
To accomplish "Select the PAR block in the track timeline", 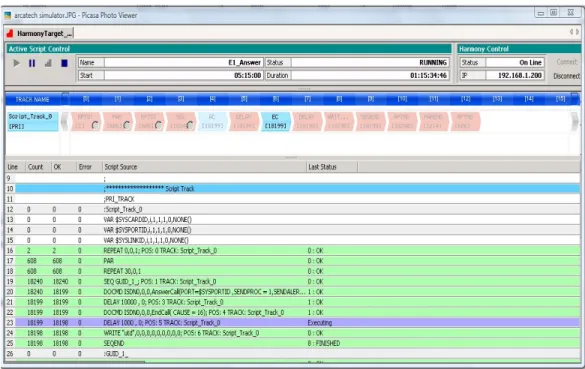I will pos(117,121).
